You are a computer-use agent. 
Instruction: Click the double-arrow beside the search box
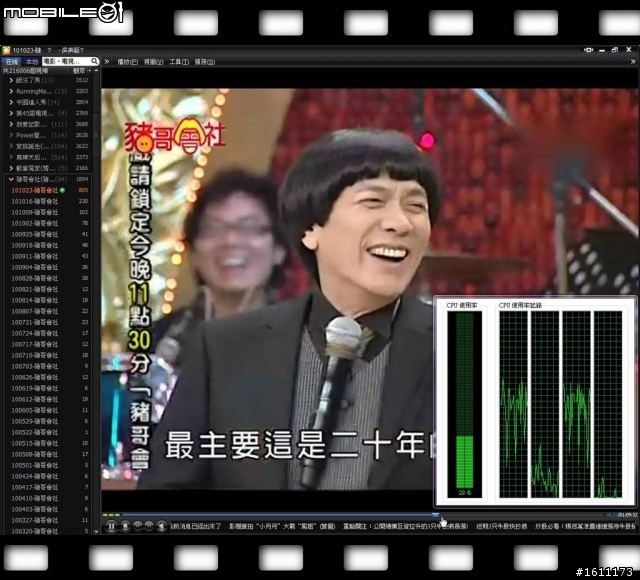click(x=107, y=62)
